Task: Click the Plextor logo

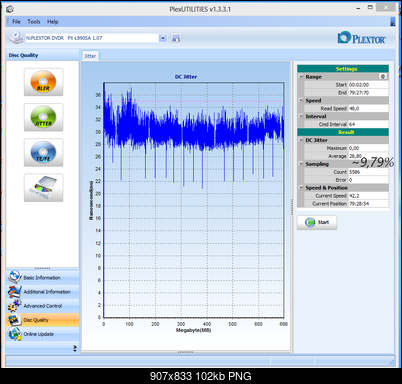Action: click(x=362, y=38)
